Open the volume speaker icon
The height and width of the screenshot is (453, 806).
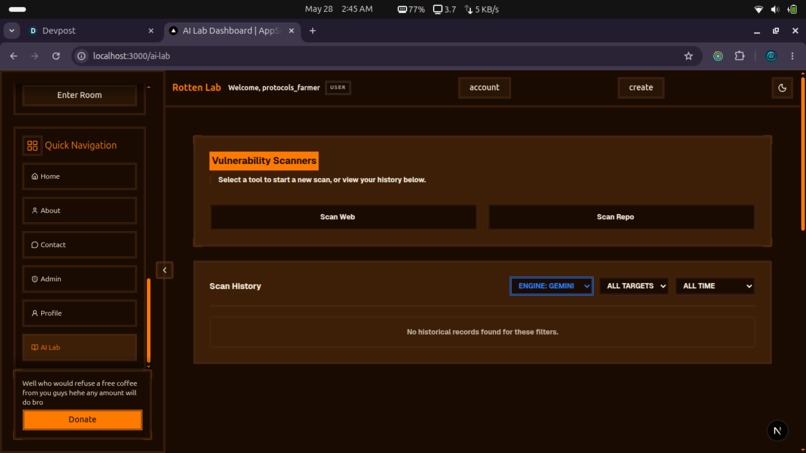tap(775, 9)
